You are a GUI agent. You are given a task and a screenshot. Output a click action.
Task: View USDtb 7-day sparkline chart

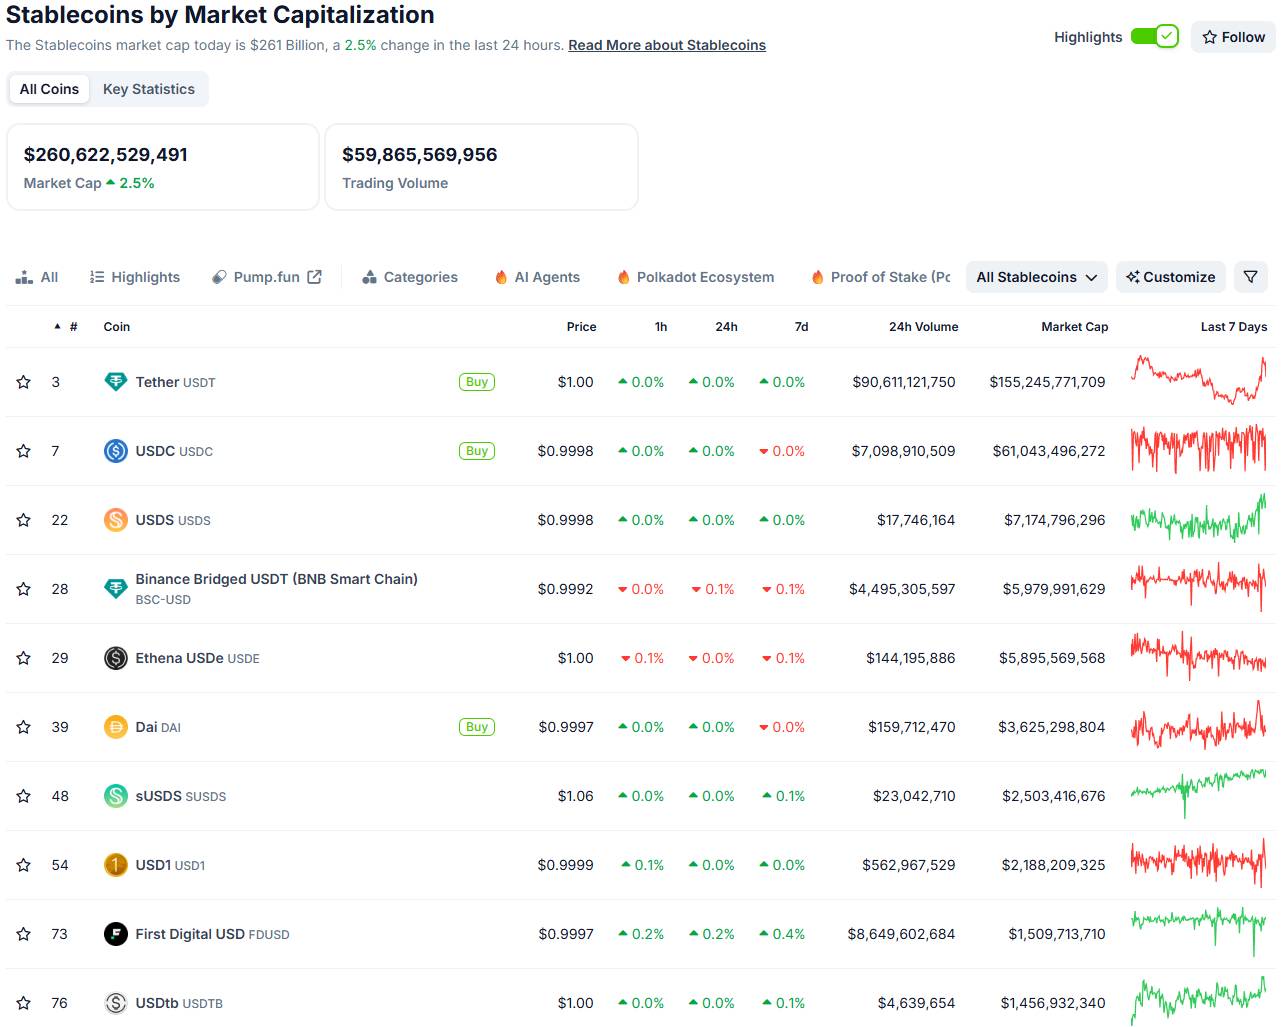tap(1198, 1001)
